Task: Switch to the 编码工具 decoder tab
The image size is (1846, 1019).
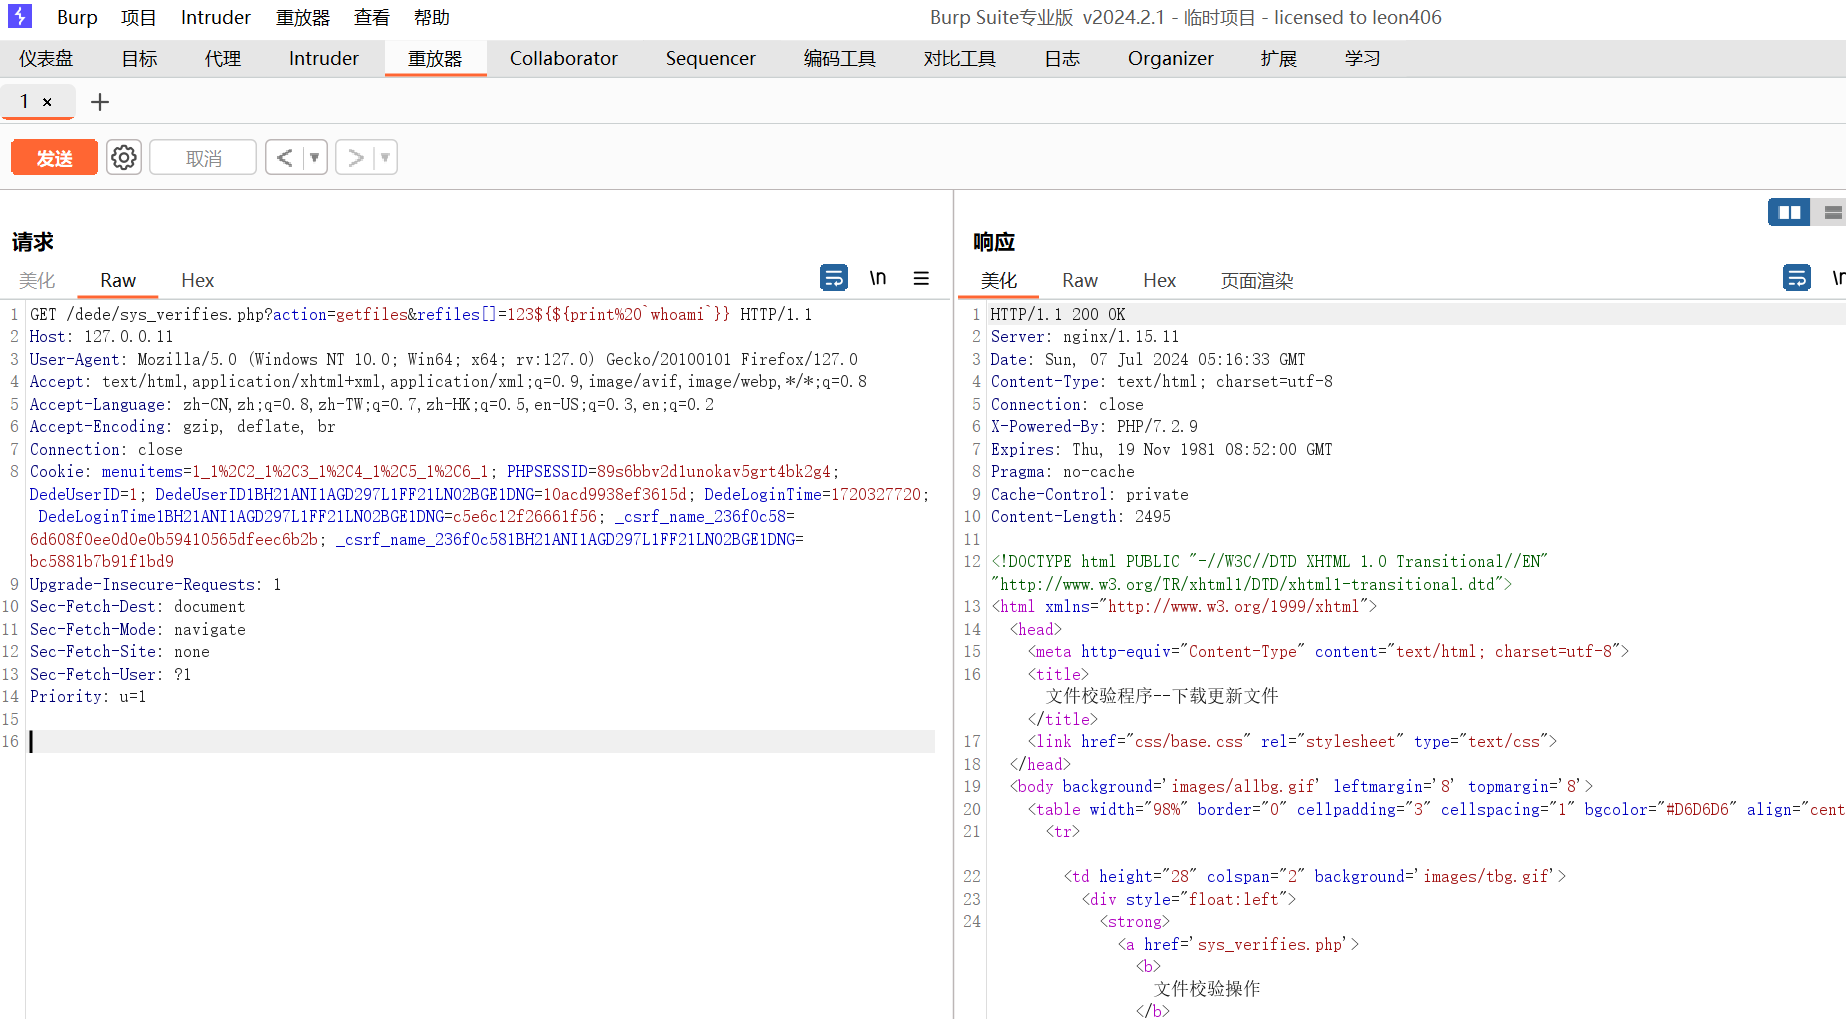Action: [840, 58]
